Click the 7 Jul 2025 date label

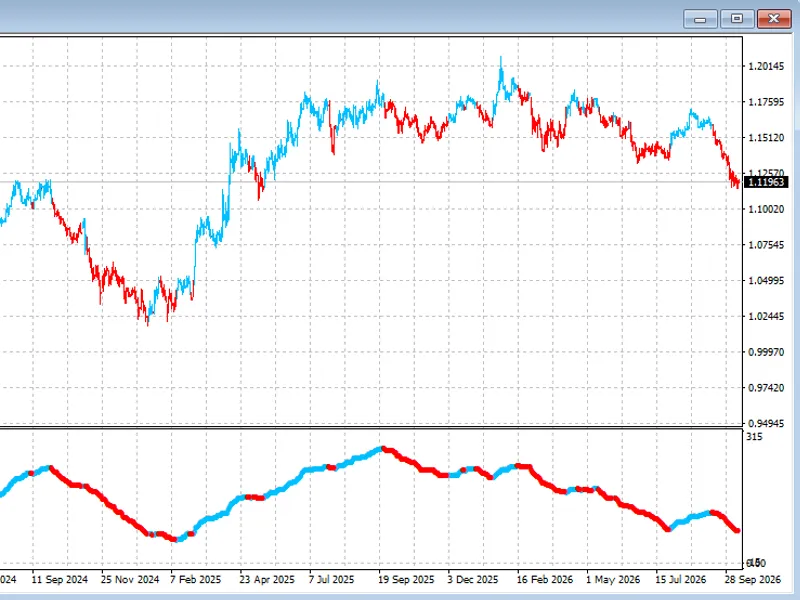tap(331, 580)
